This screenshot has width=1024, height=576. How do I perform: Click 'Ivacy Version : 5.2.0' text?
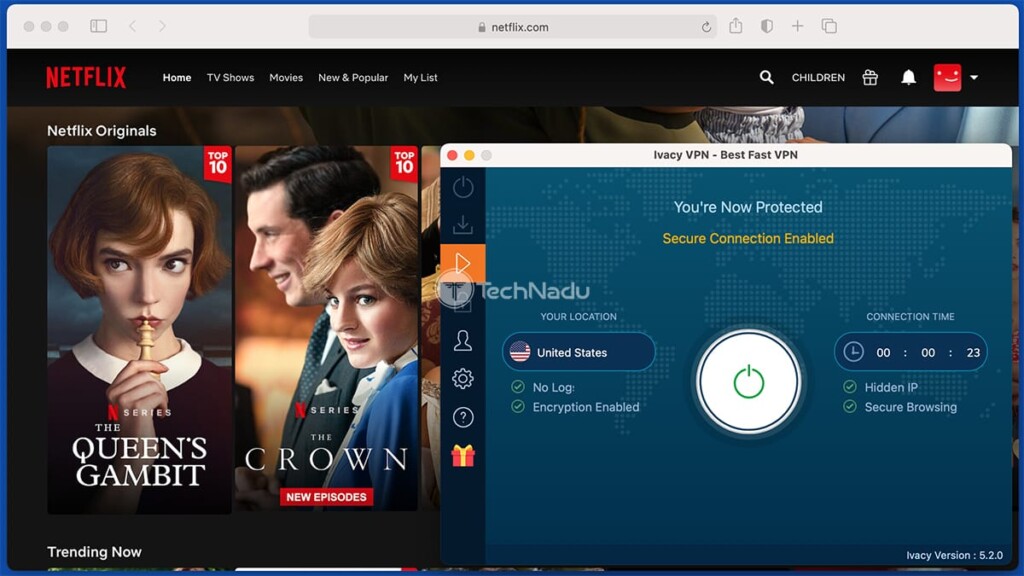point(954,555)
